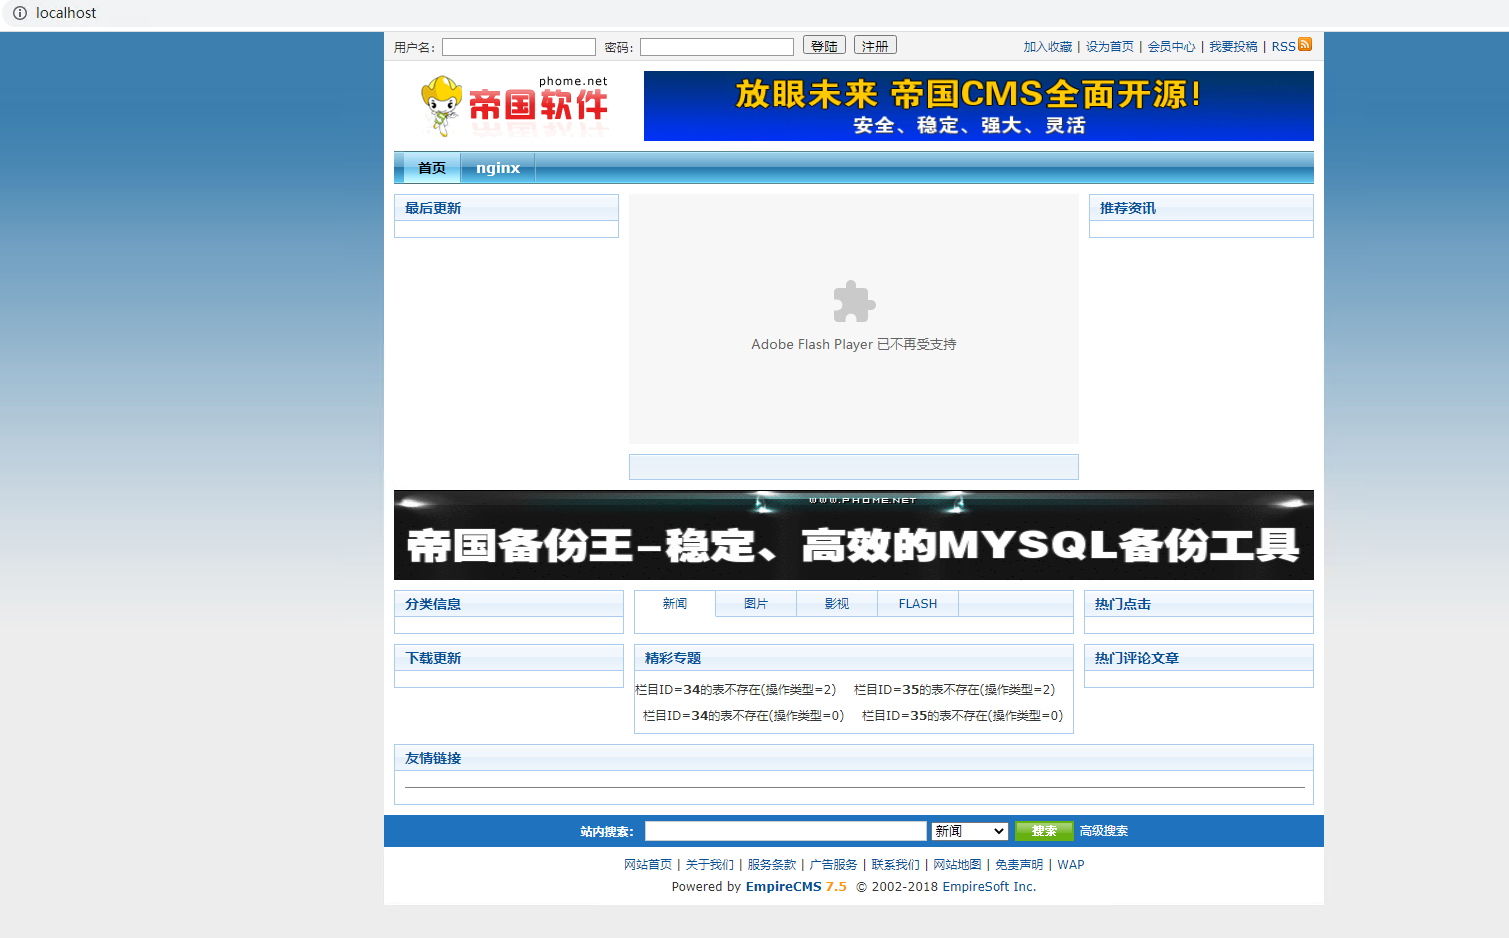
Task: Open the 高级搜索 advanced search link
Action: 1104,830
